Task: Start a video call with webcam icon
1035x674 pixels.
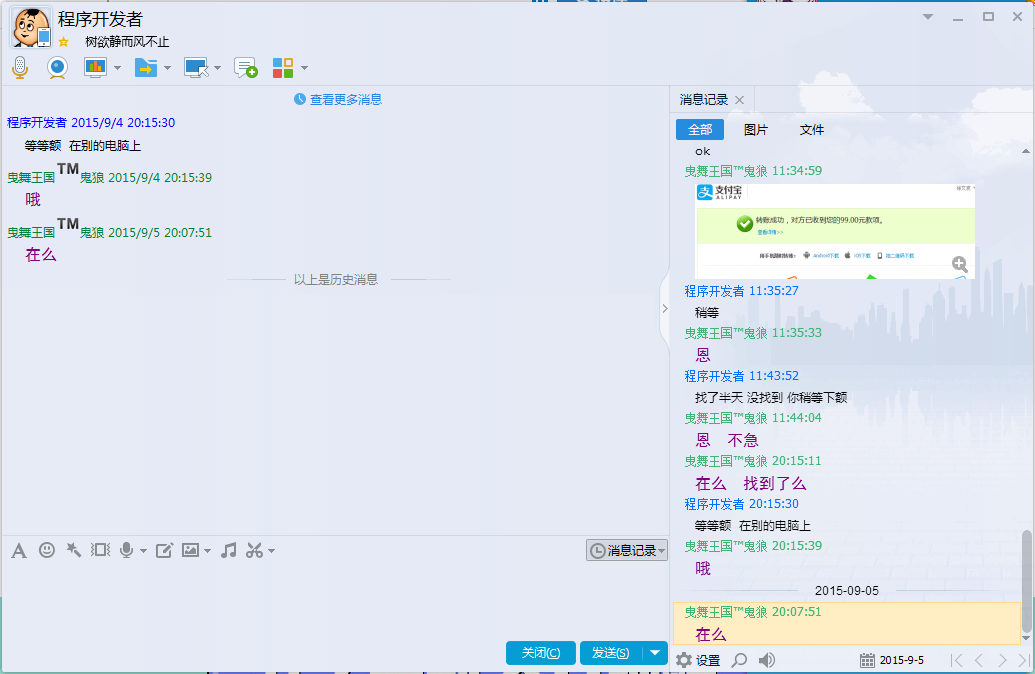Action: point(57,67)
